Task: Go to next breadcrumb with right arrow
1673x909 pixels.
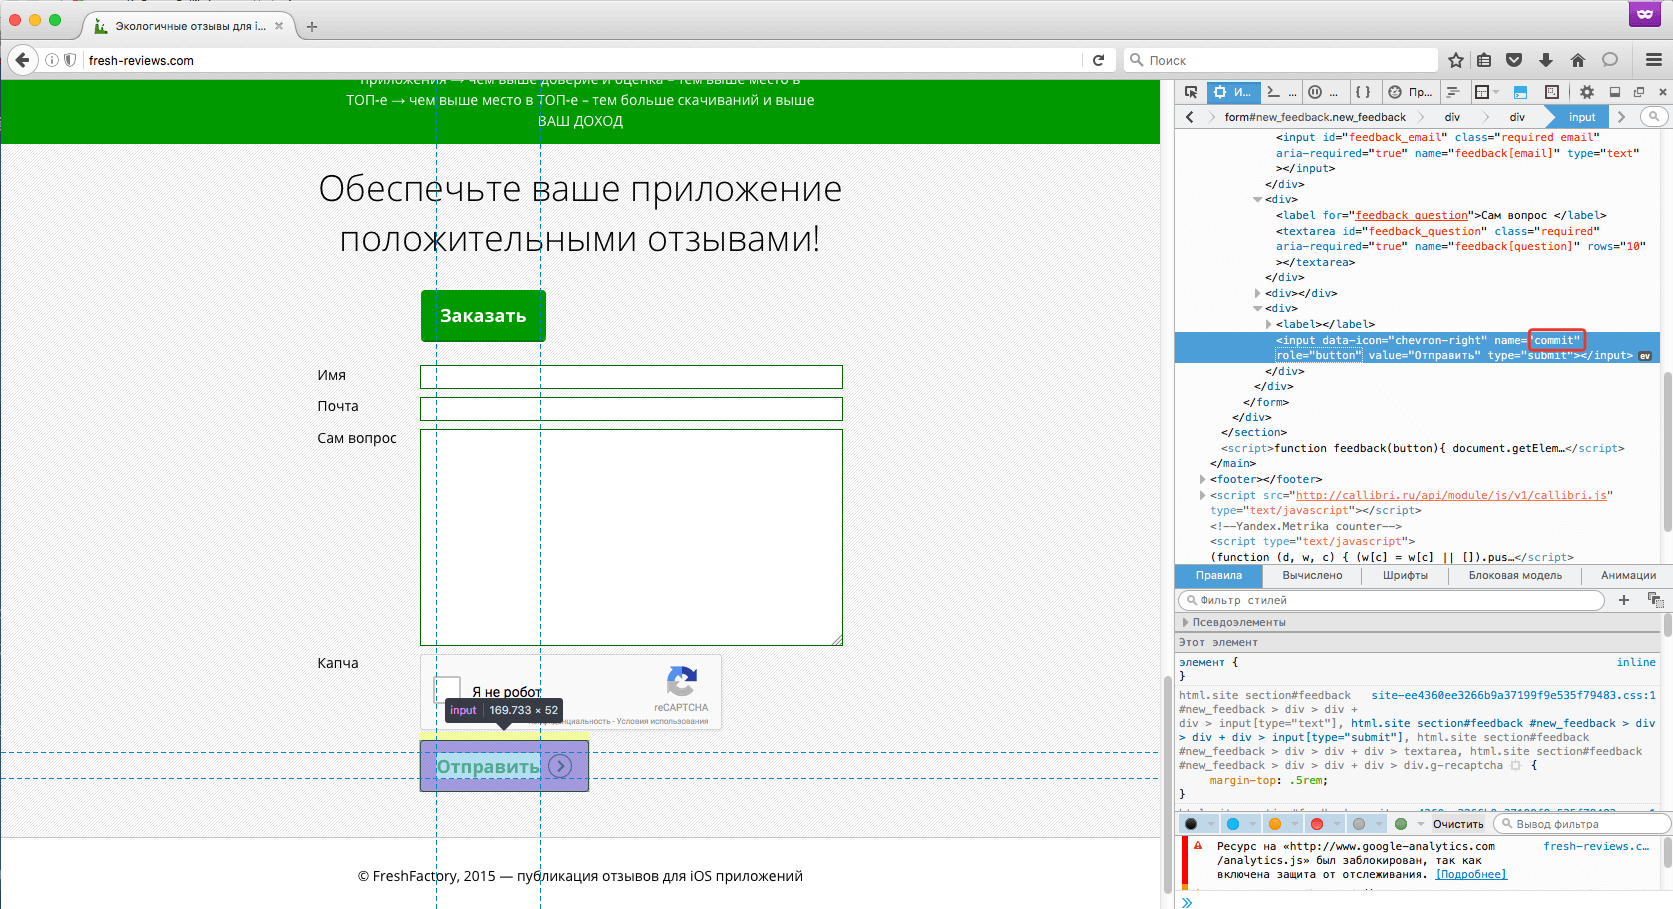Action: point(1621,117)
